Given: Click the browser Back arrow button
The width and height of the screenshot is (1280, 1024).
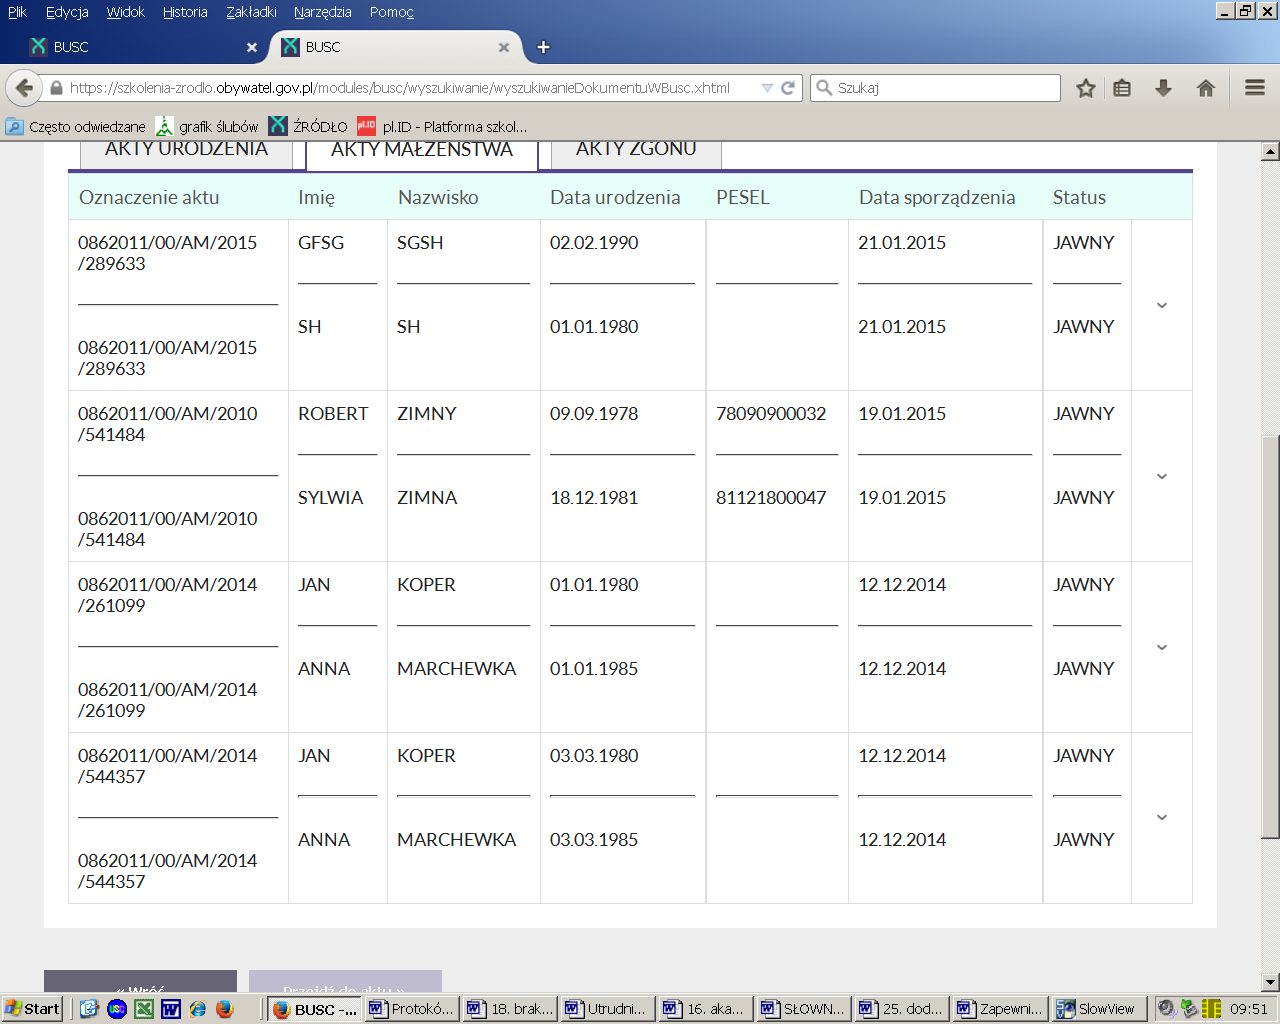Looking at the screenshot, I should [24, 88].
